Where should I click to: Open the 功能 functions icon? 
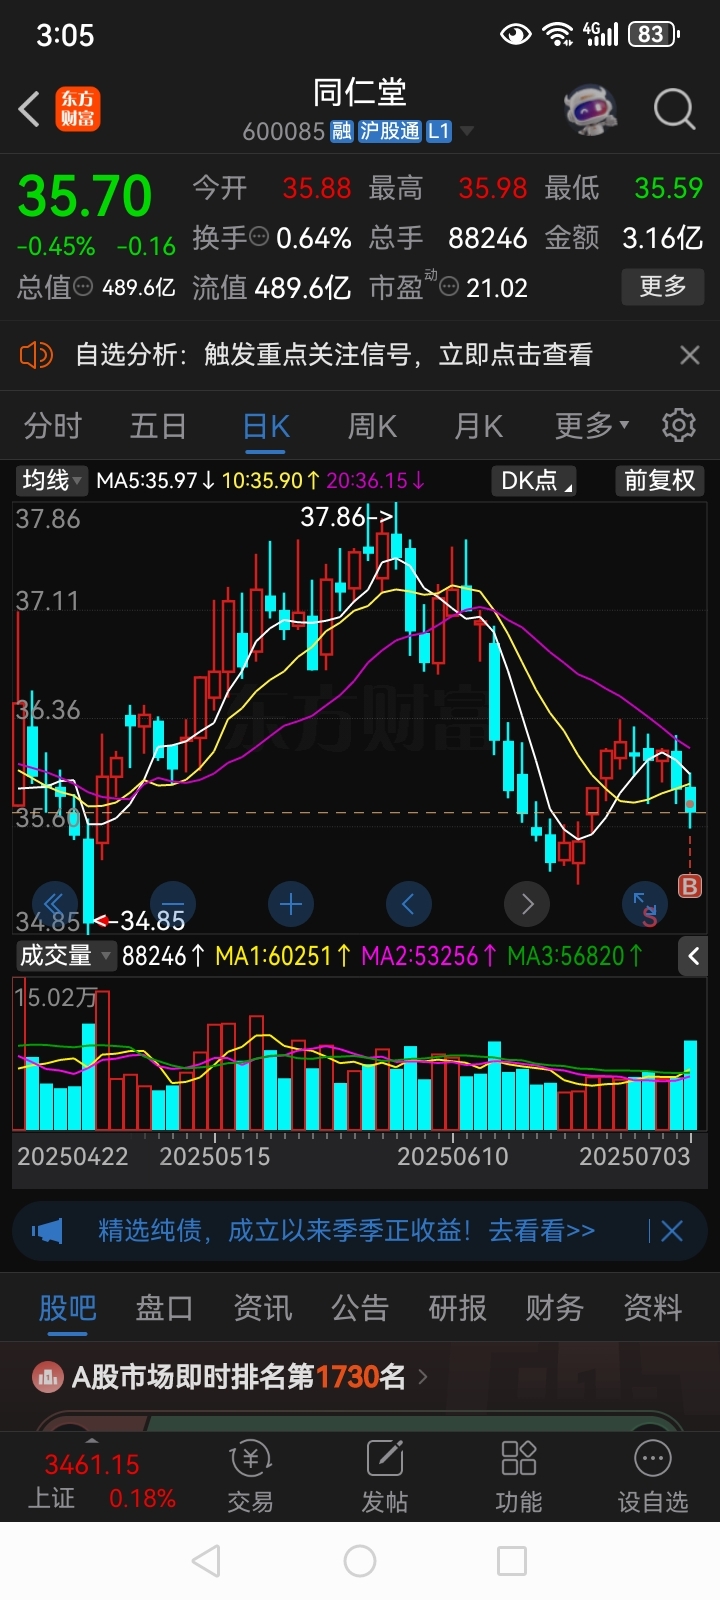(x=519, y=1478)
